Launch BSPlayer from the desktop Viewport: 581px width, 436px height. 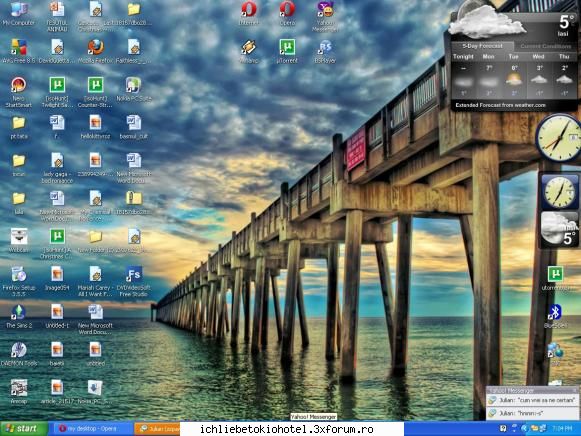coord(325,52)
